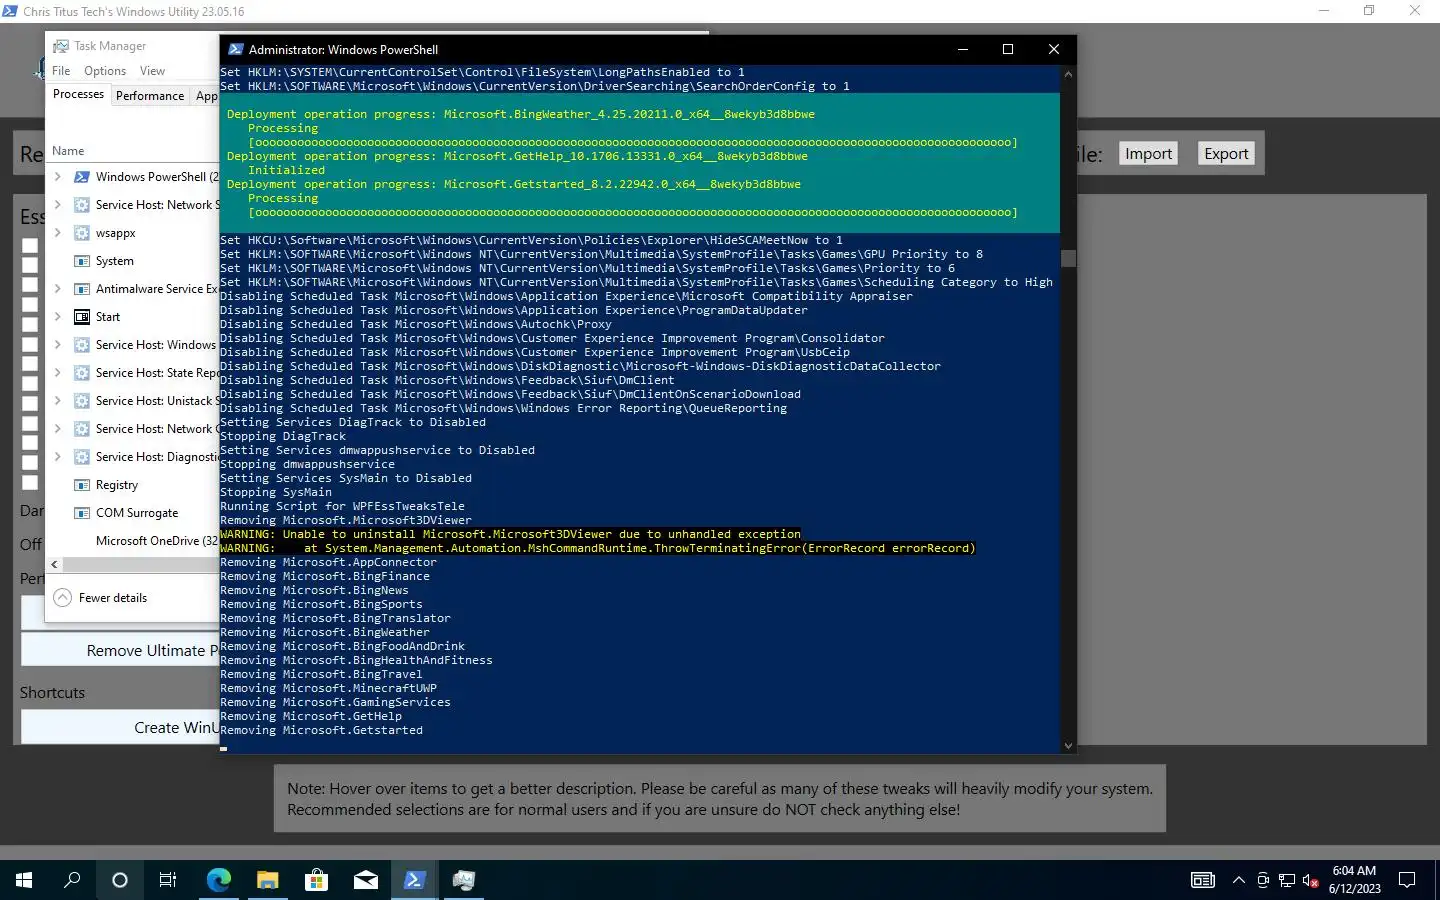Open the Mail app from the taskbar
This screenshot has width=1440, height=900.
coord(365,880)
